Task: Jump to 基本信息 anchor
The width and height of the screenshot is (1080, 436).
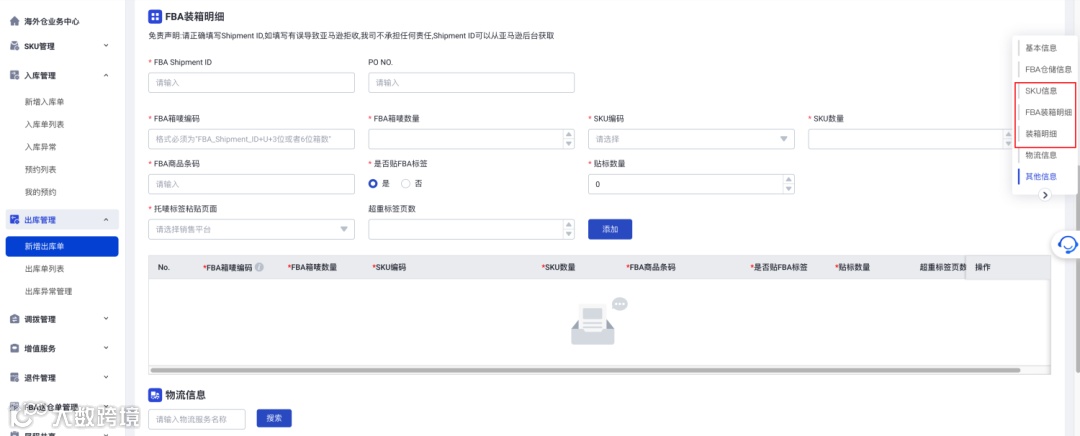Action: (x=1041, y=48)
